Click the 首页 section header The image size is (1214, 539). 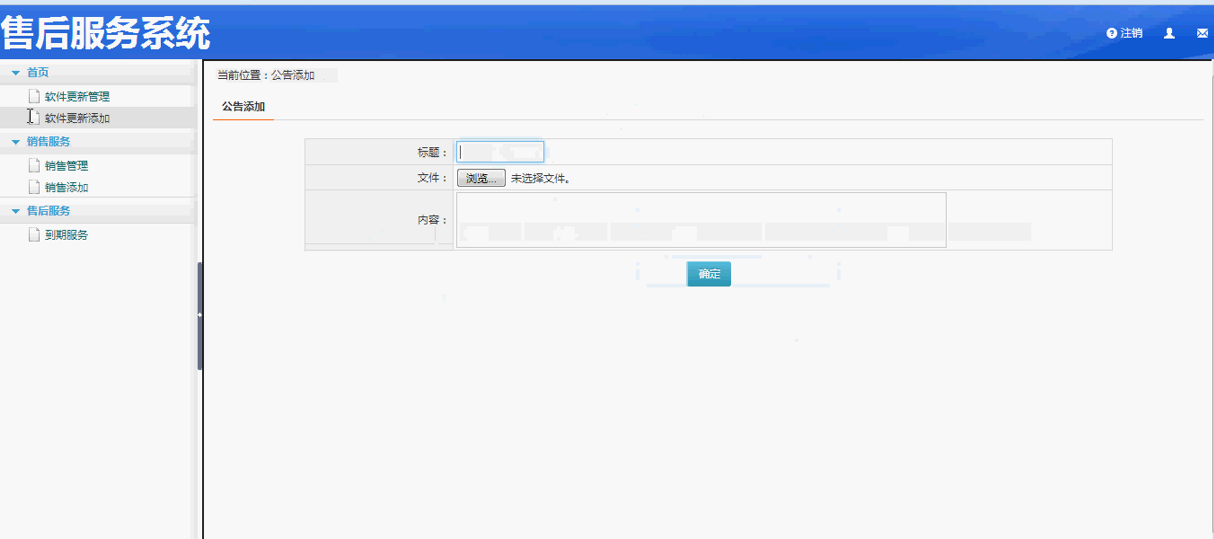click(98, 72)
